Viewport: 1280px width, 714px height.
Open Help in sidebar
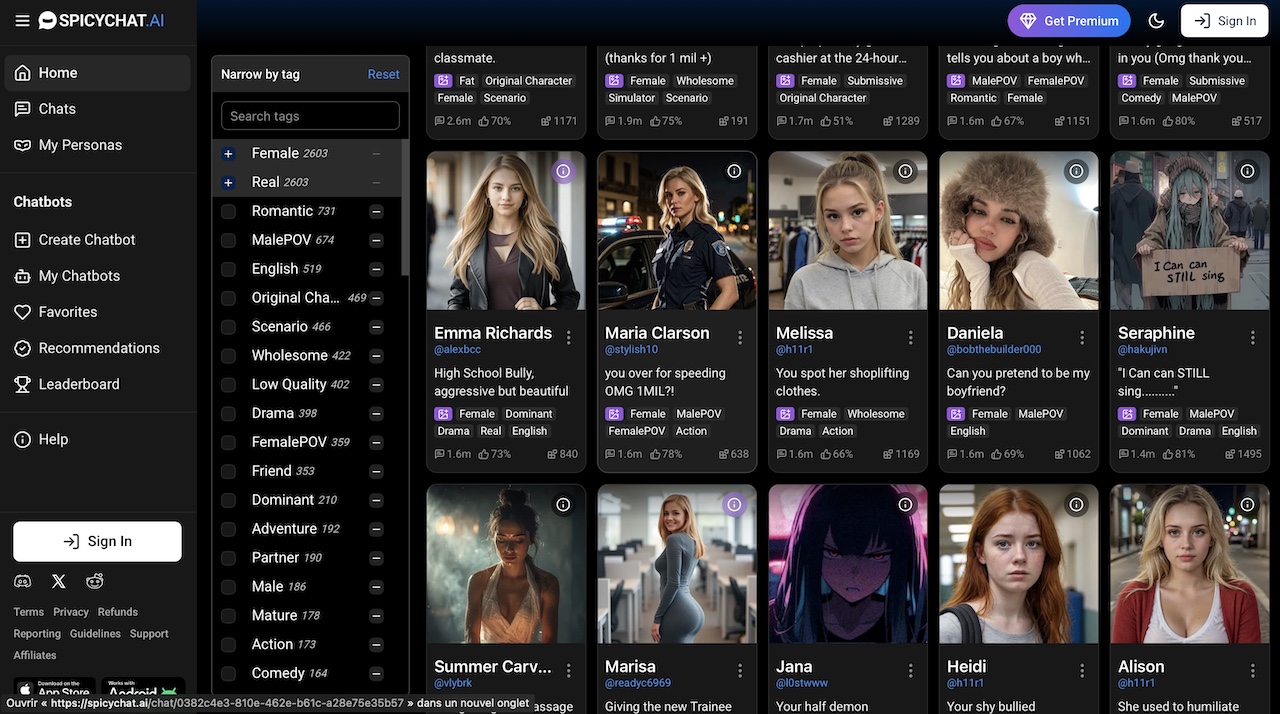tap(97, 439)
